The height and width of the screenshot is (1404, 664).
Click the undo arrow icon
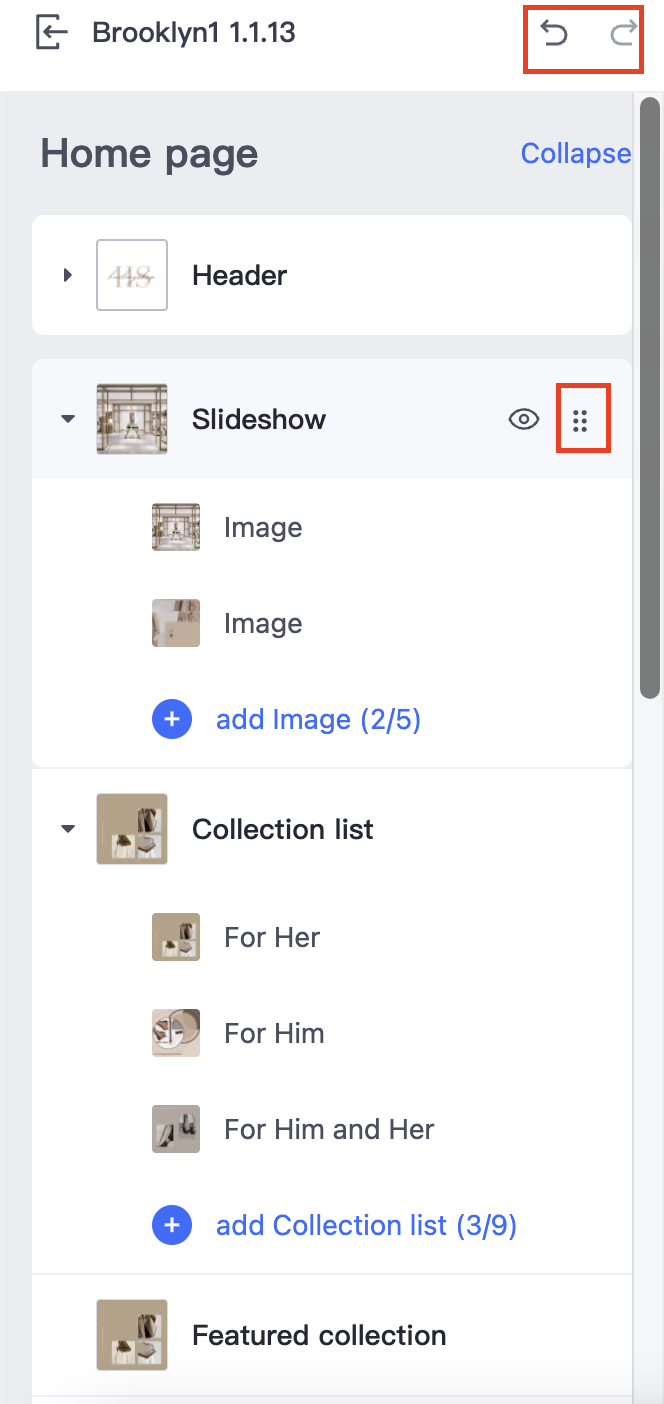[554, 35]
